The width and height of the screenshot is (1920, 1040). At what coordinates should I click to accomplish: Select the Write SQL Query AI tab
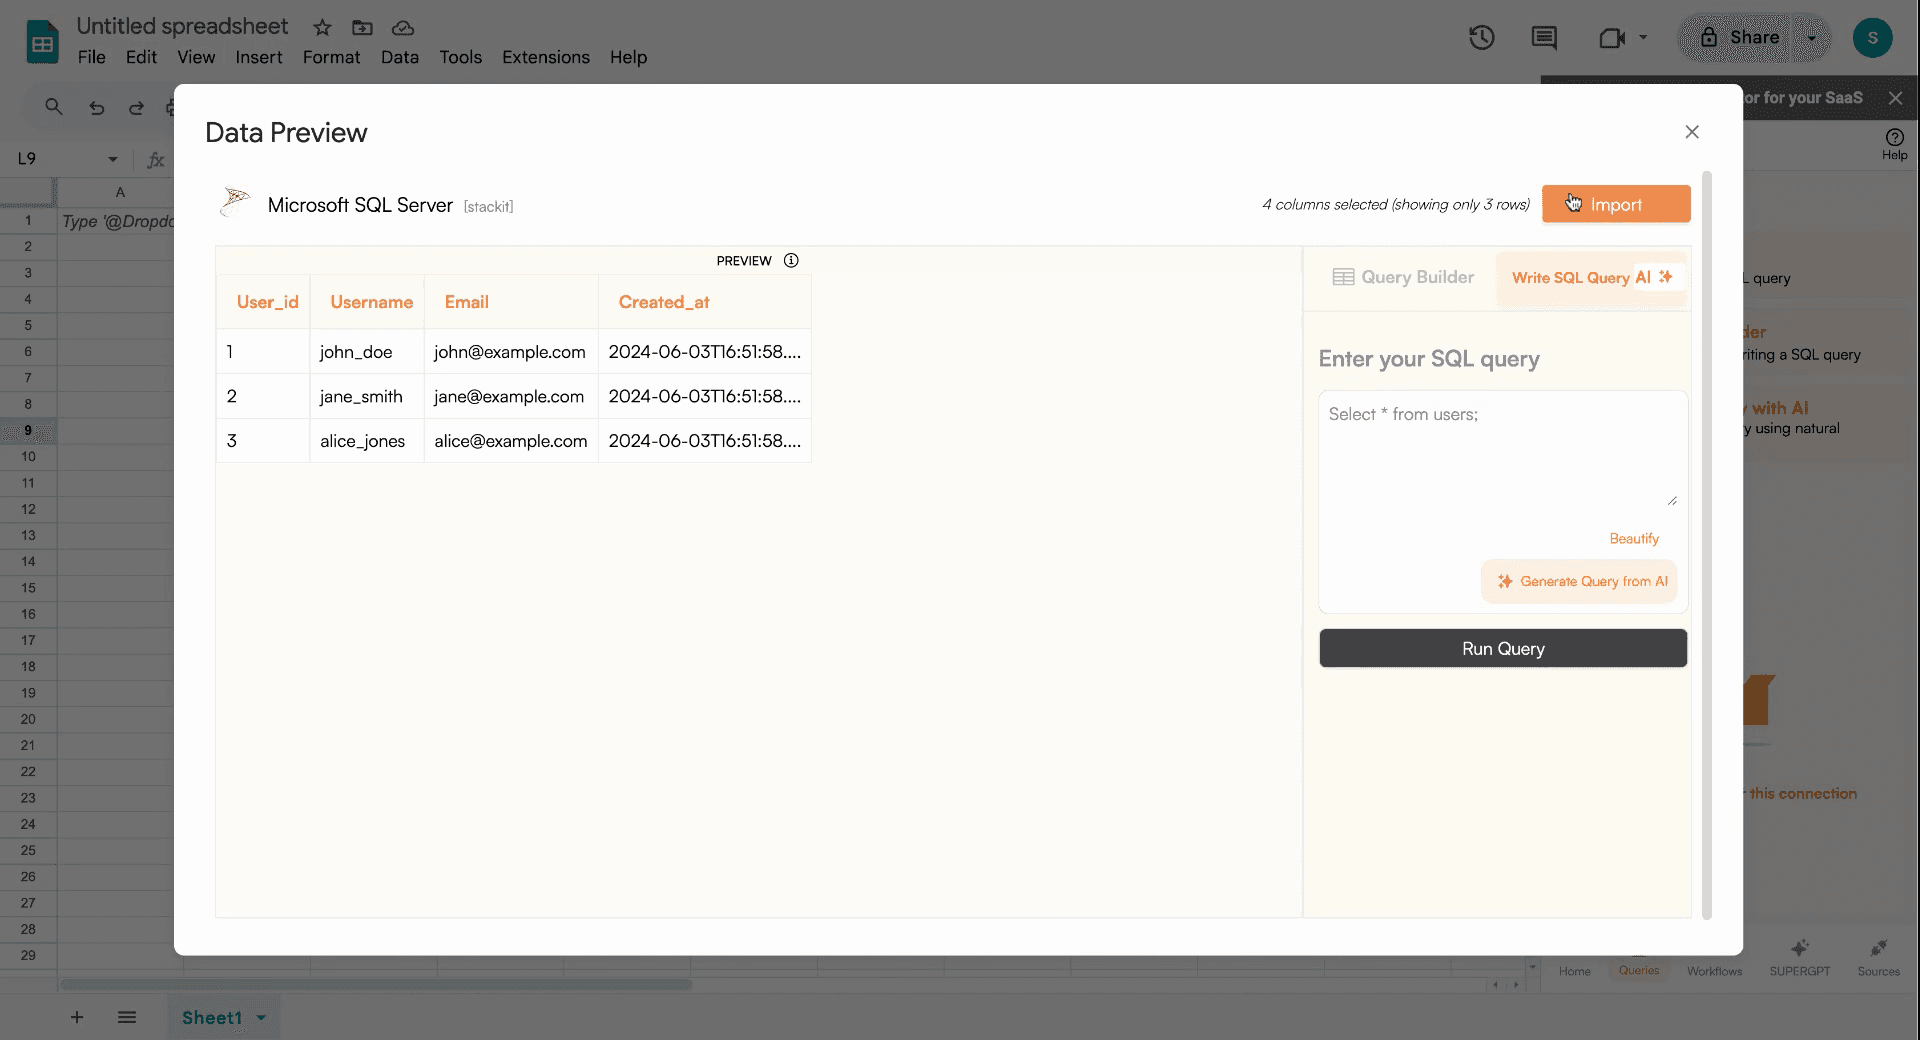[x=1592, y=277]
